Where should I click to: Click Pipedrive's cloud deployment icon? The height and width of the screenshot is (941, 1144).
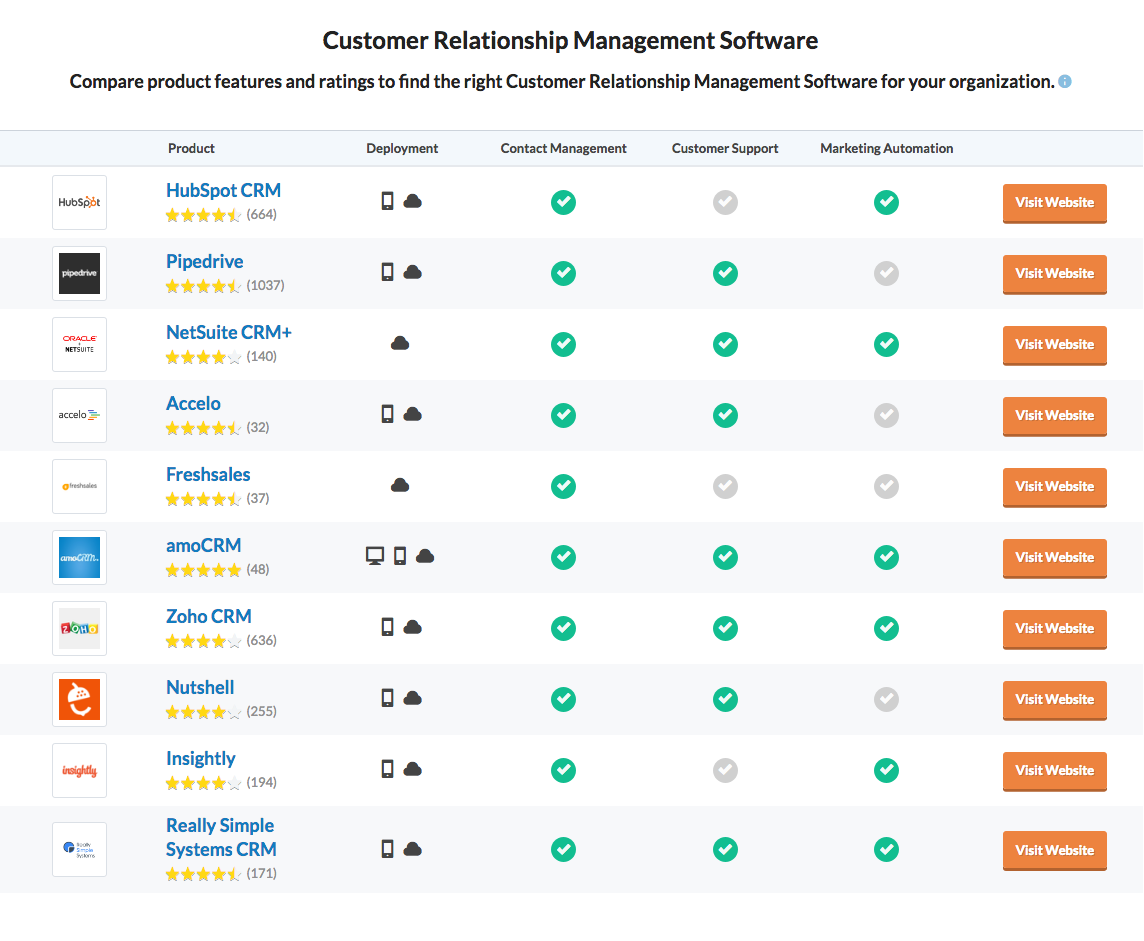(412, 272)
